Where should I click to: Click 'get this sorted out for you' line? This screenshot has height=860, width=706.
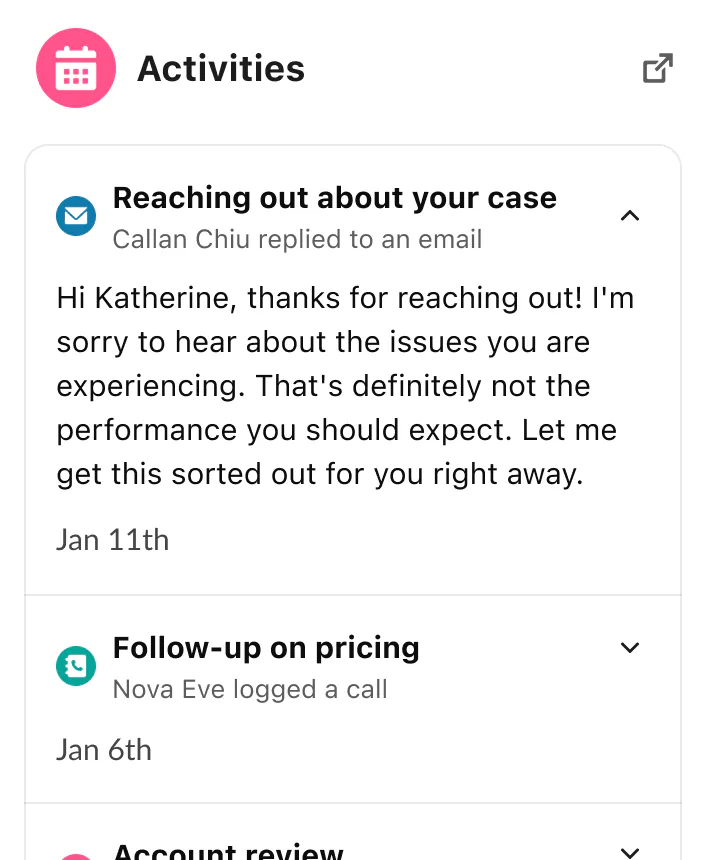point(319,474)
